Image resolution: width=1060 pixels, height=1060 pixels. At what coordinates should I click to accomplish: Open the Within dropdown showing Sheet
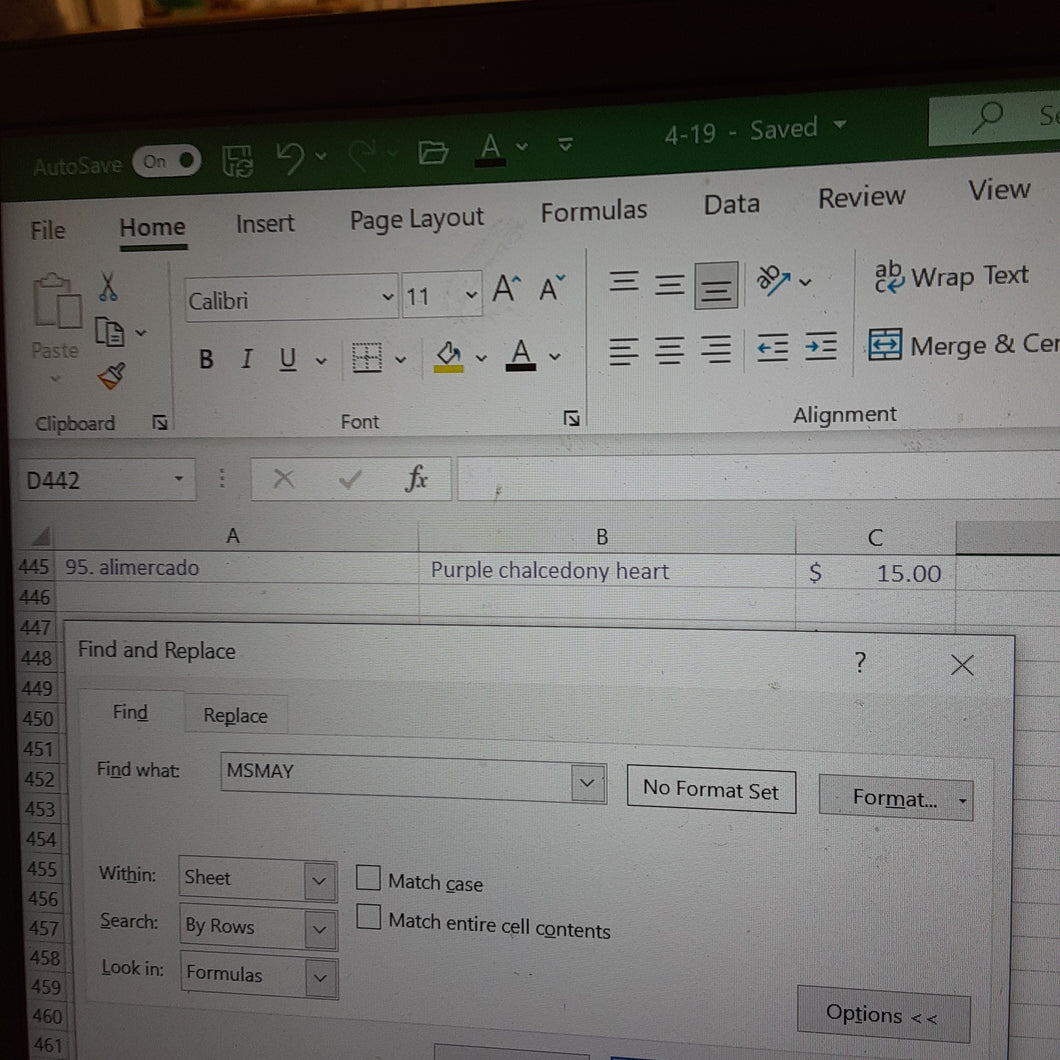point(258,879)
